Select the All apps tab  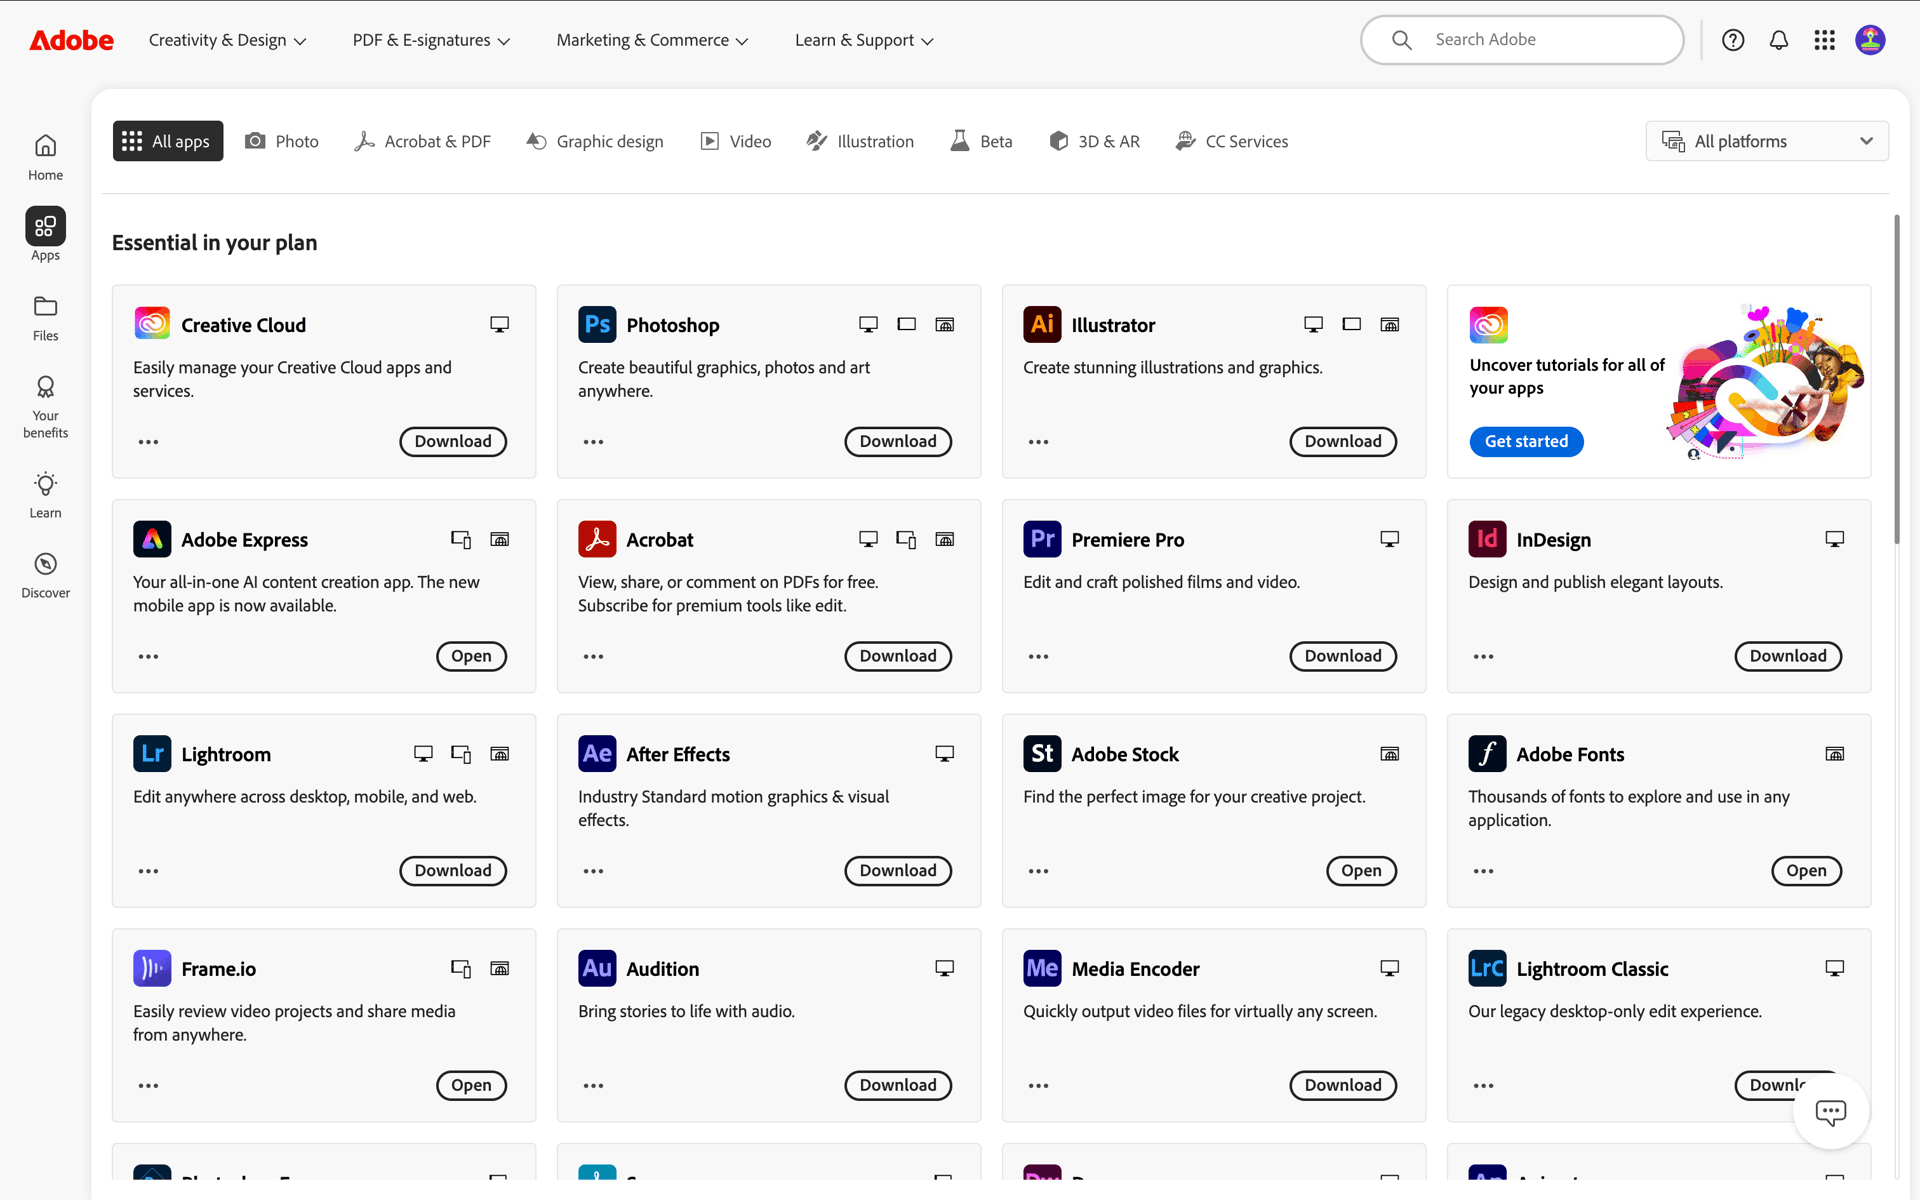pyautogui.click(x=167, y=141)
